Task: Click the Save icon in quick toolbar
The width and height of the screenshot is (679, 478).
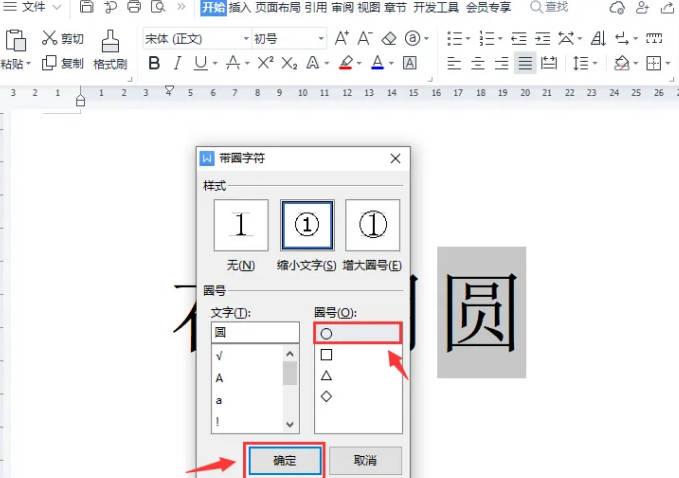Action: tap(87, 6)
